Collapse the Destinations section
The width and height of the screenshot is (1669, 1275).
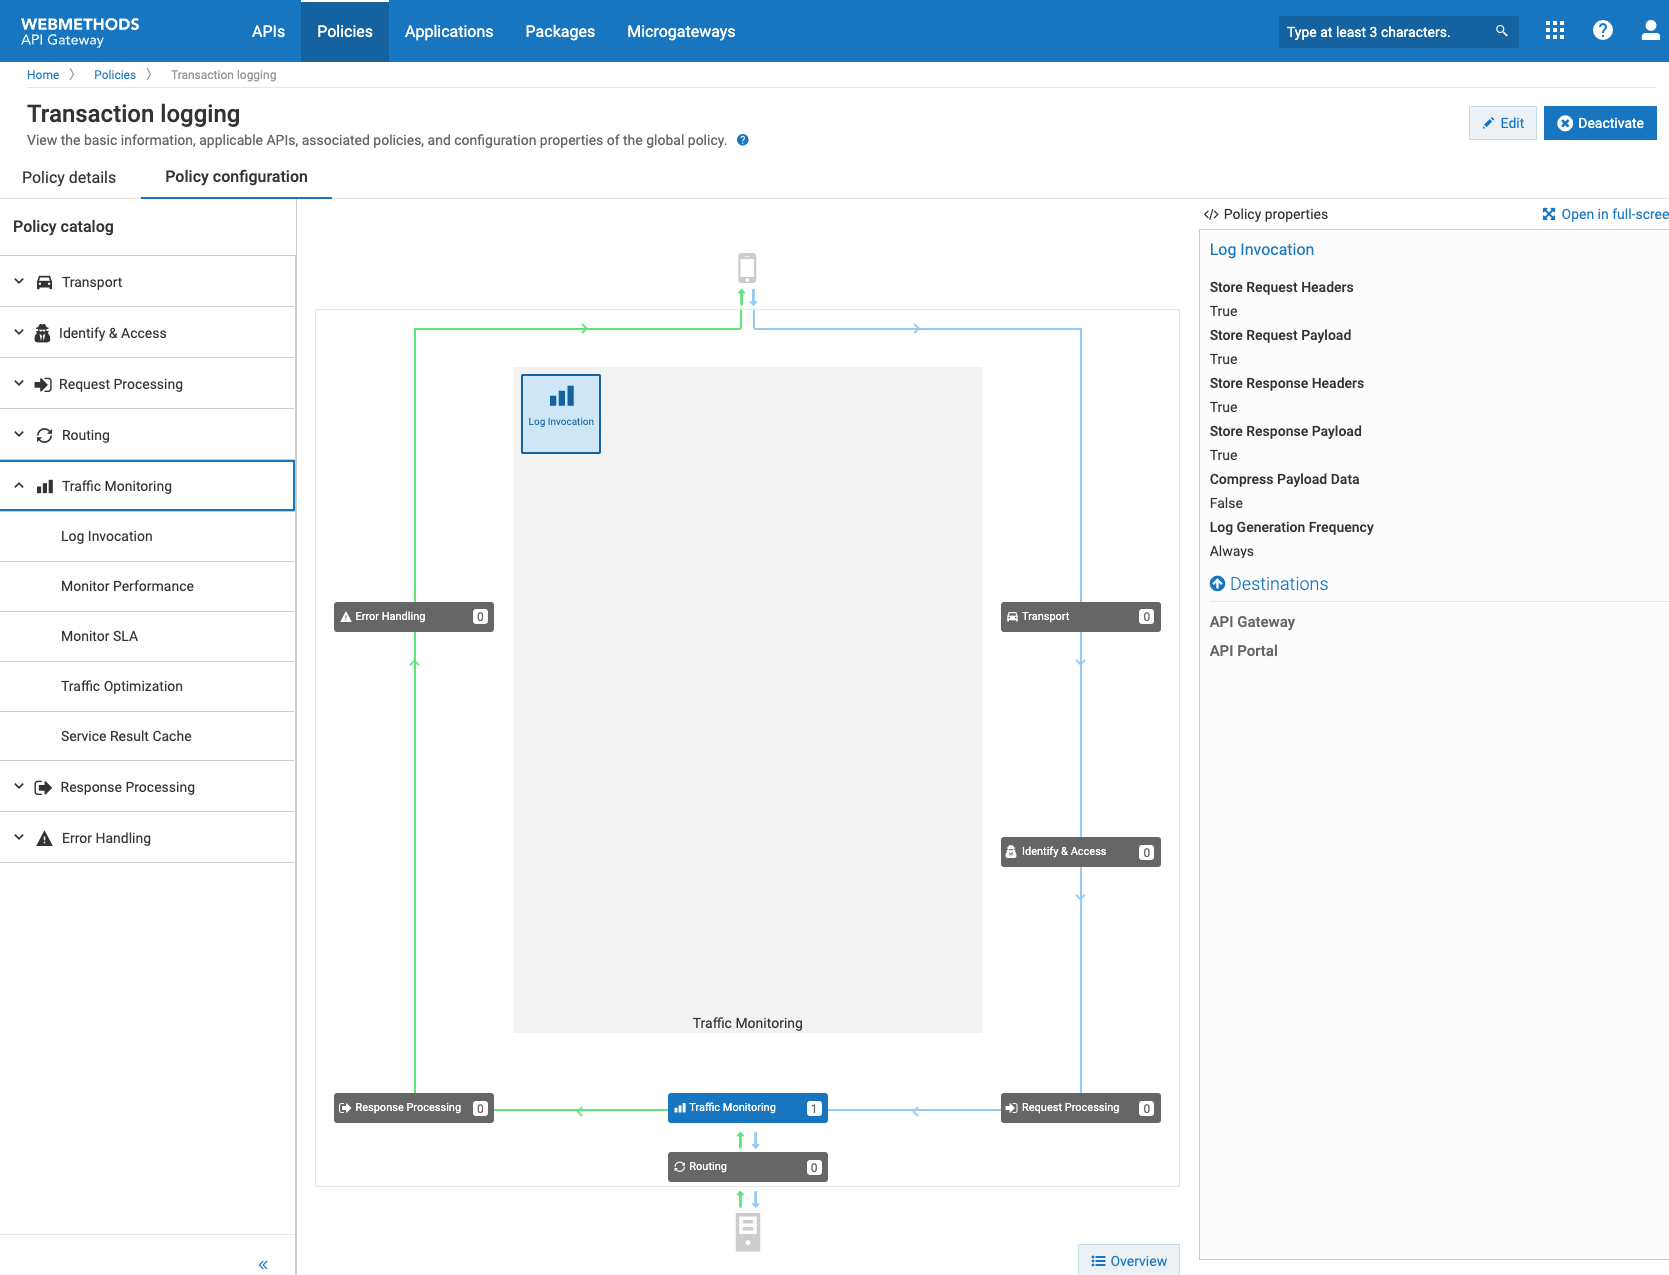(1217, 584)
